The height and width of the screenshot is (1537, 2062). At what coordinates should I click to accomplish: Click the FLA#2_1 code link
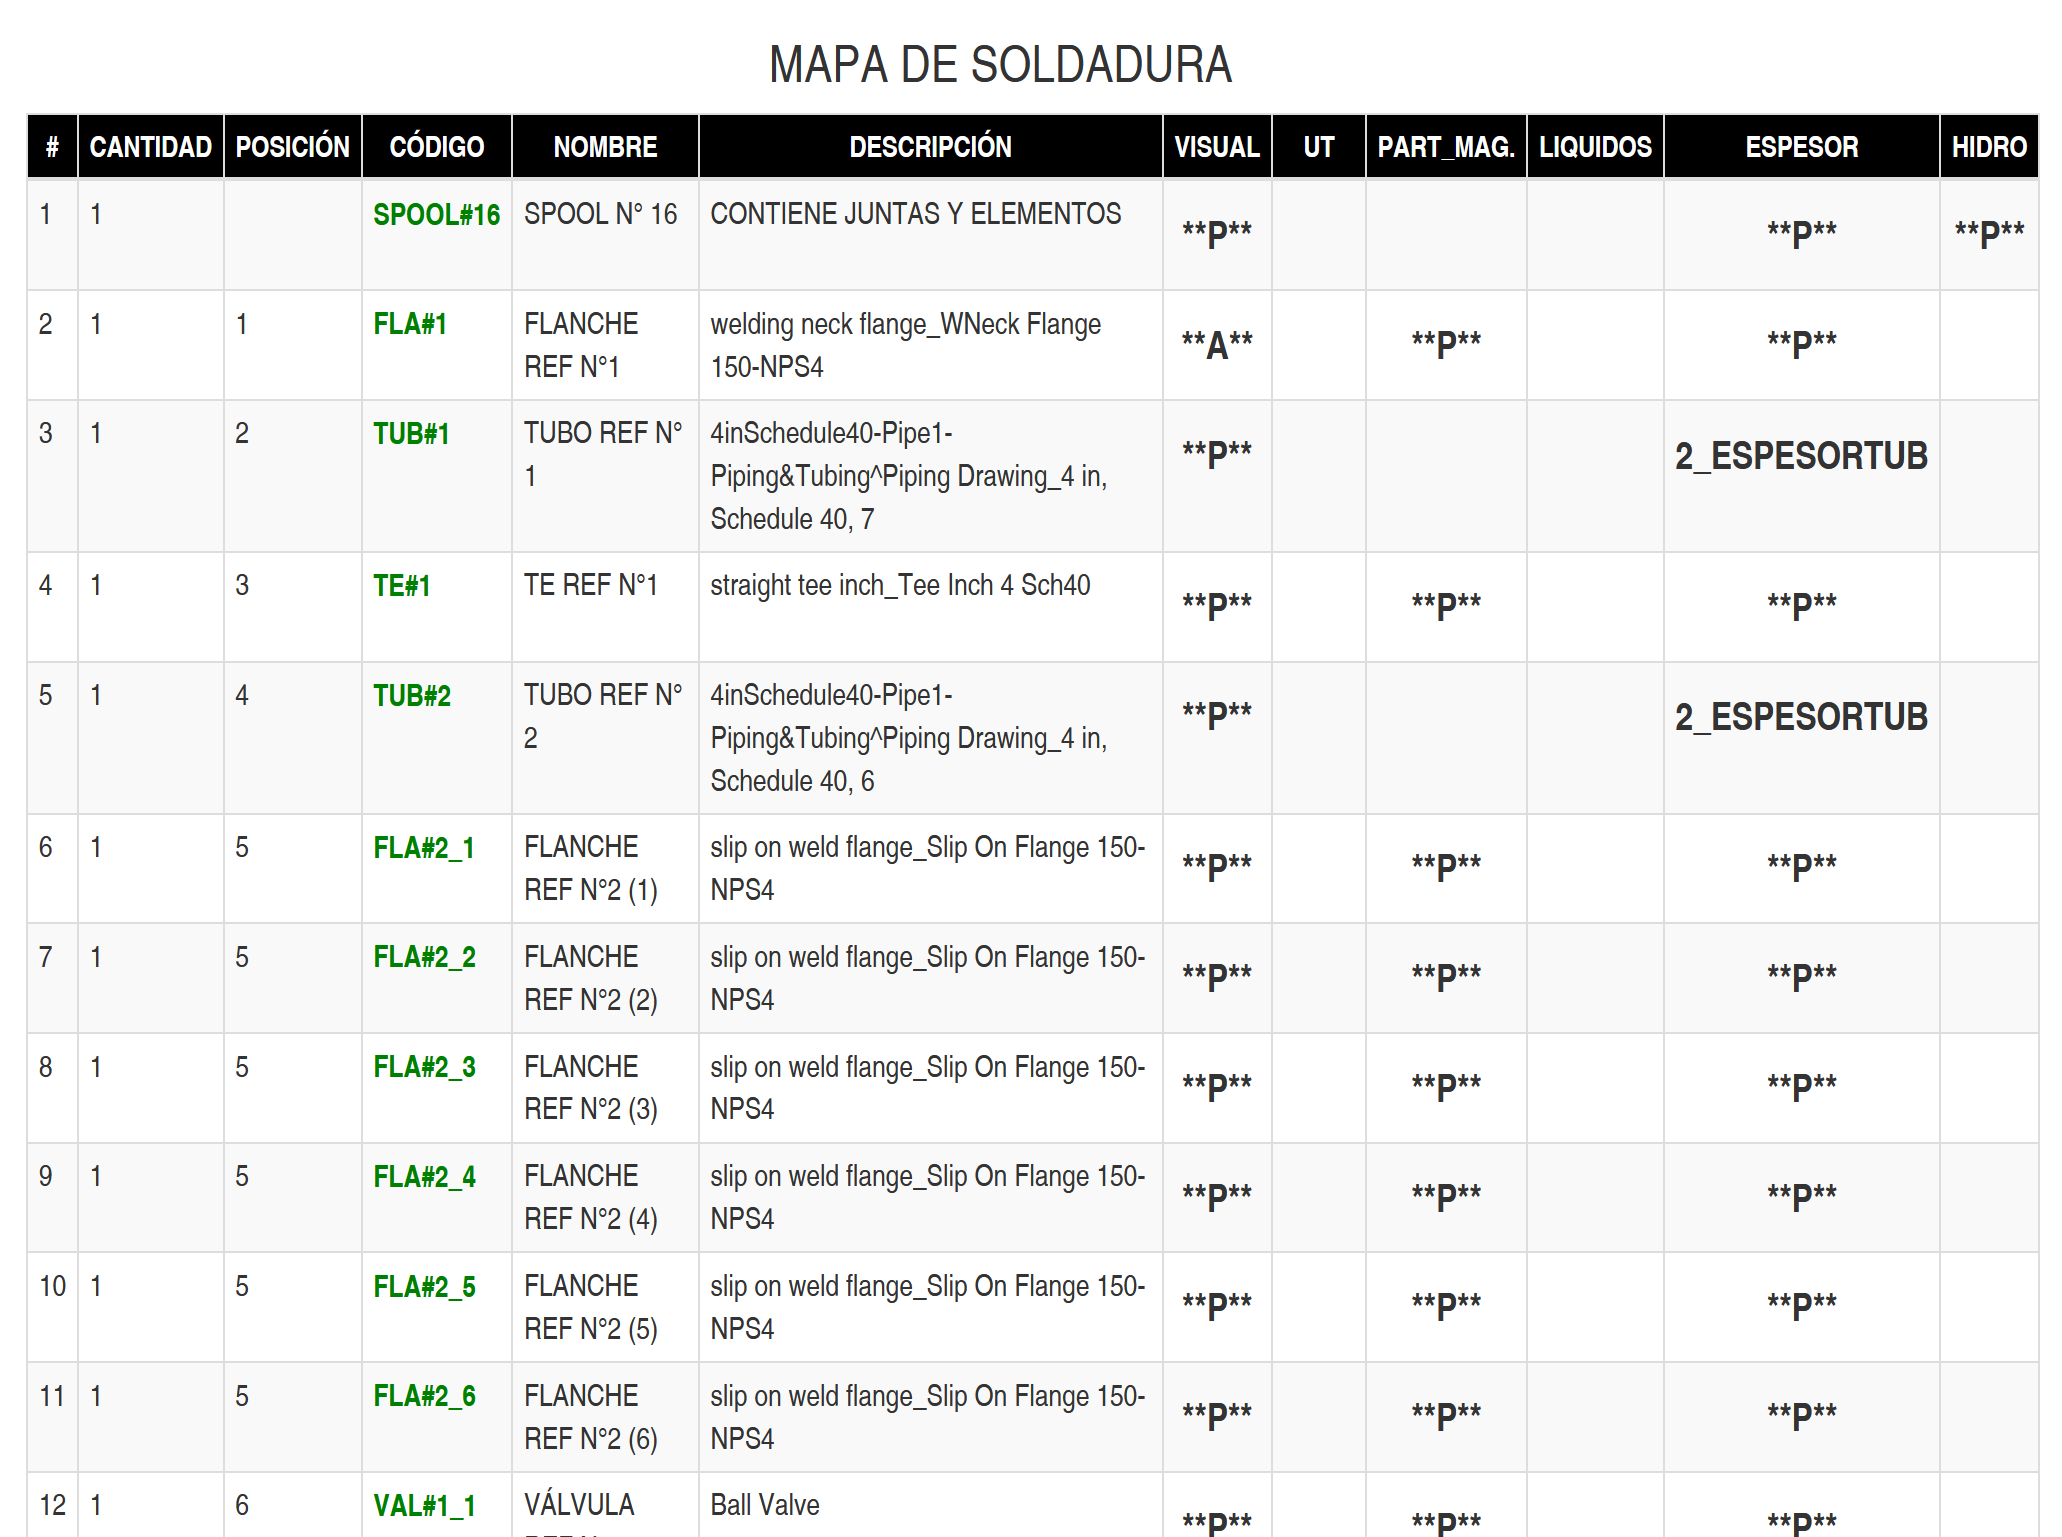[424, 848]
